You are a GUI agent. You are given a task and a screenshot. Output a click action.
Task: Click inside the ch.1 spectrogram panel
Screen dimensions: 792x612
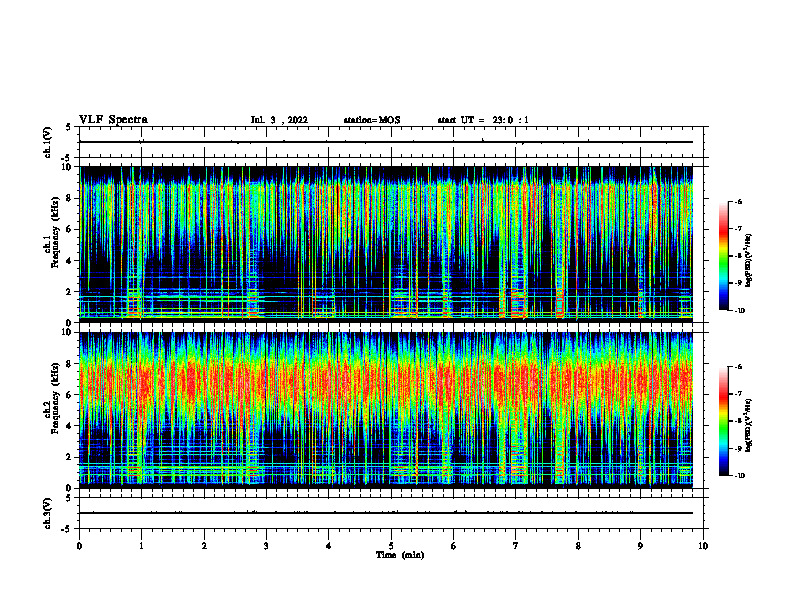(386, 244)
